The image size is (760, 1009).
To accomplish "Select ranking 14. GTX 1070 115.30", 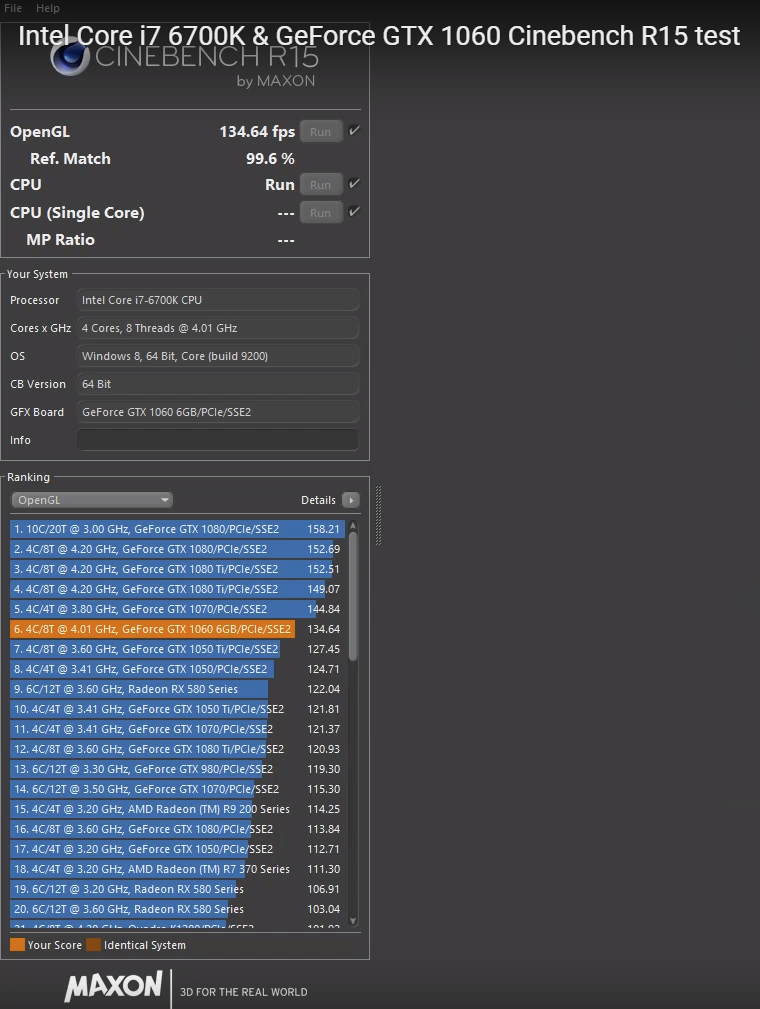I will (x=178, y=788).
